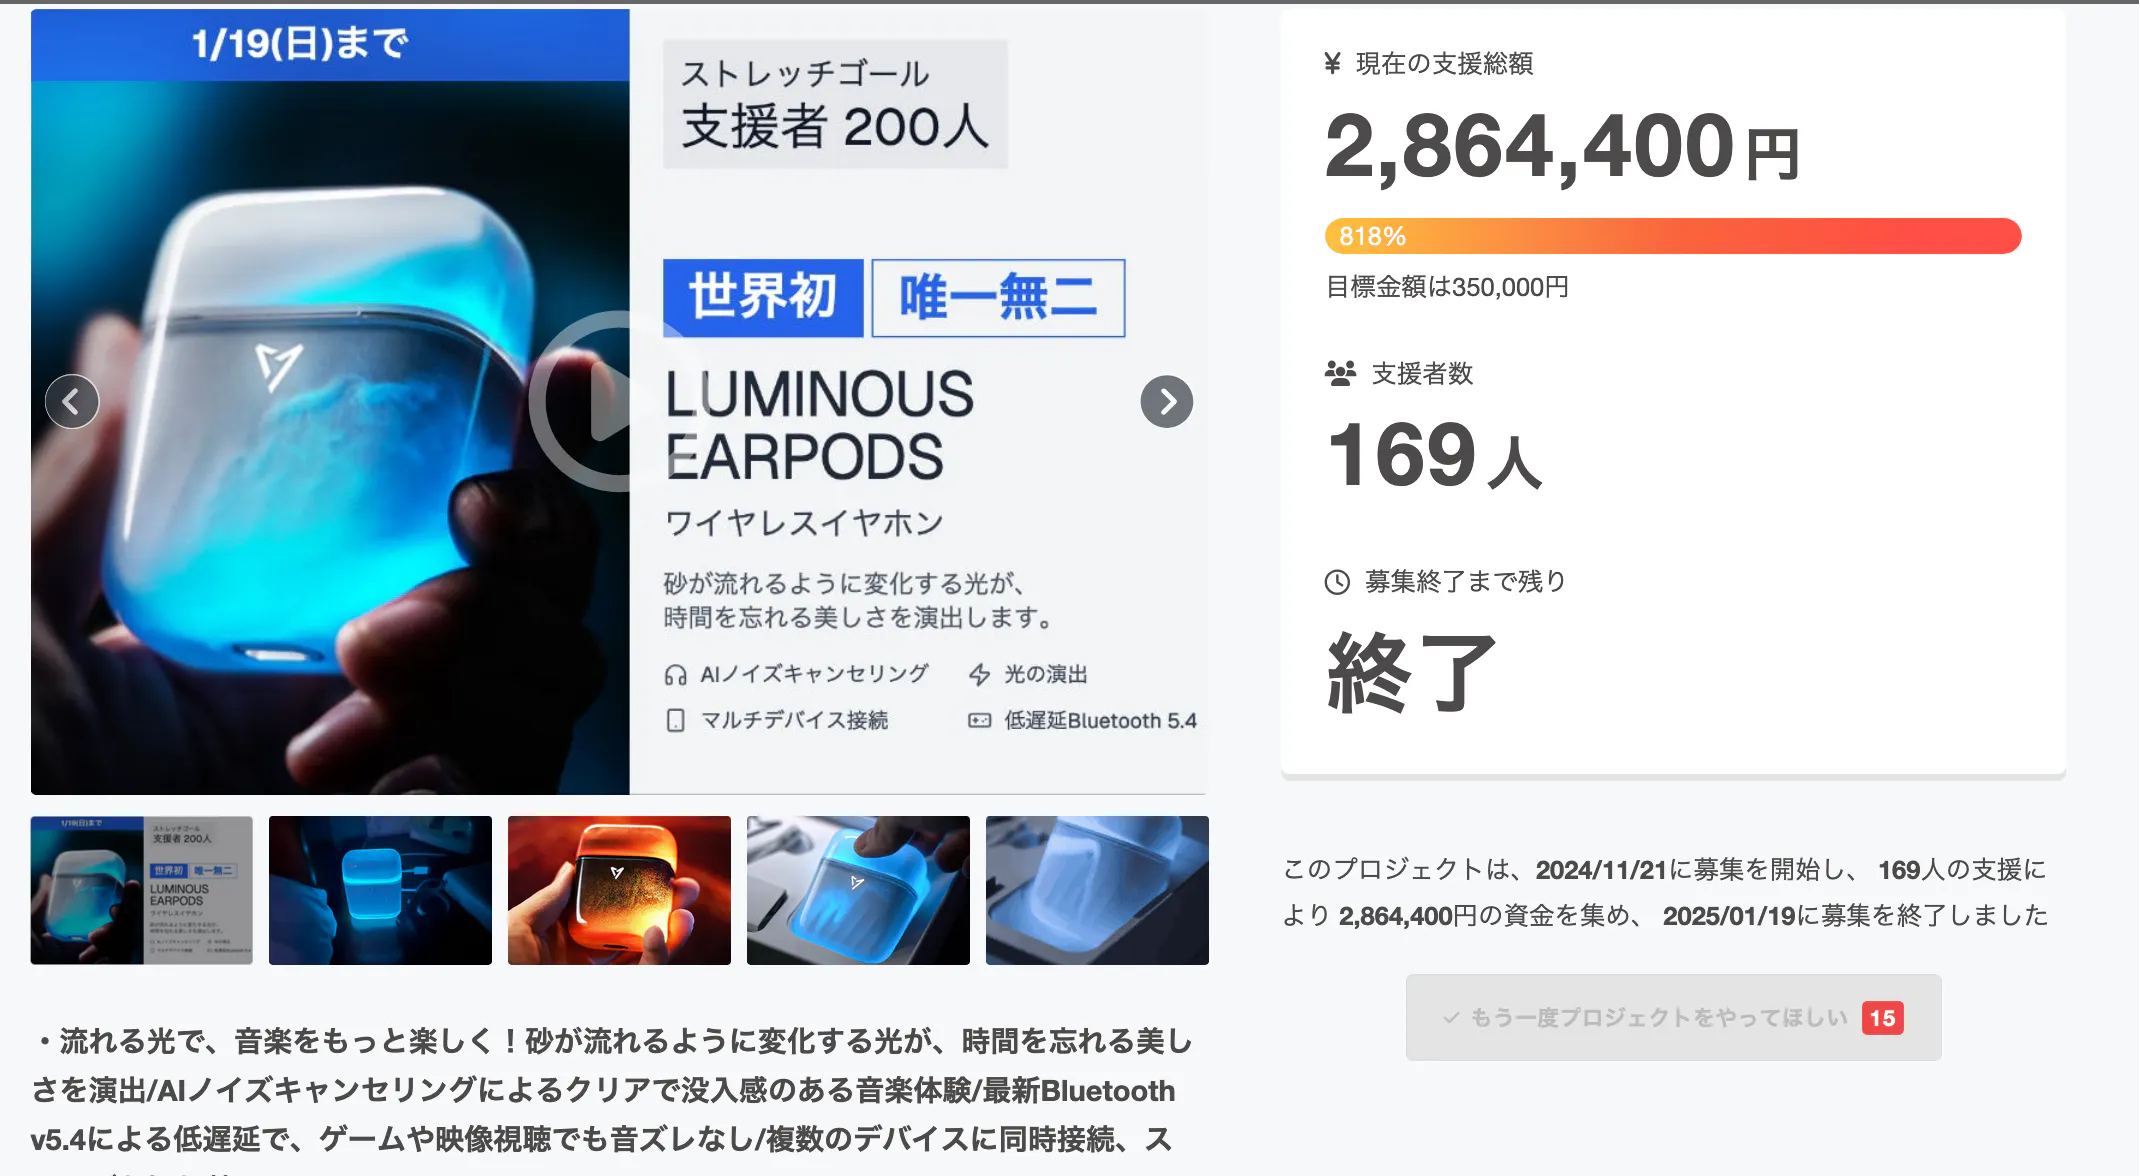The image size is (2140, 1176).
Task: Click the clock icon by 募集終了まで残り
Action: [1337, 582]
